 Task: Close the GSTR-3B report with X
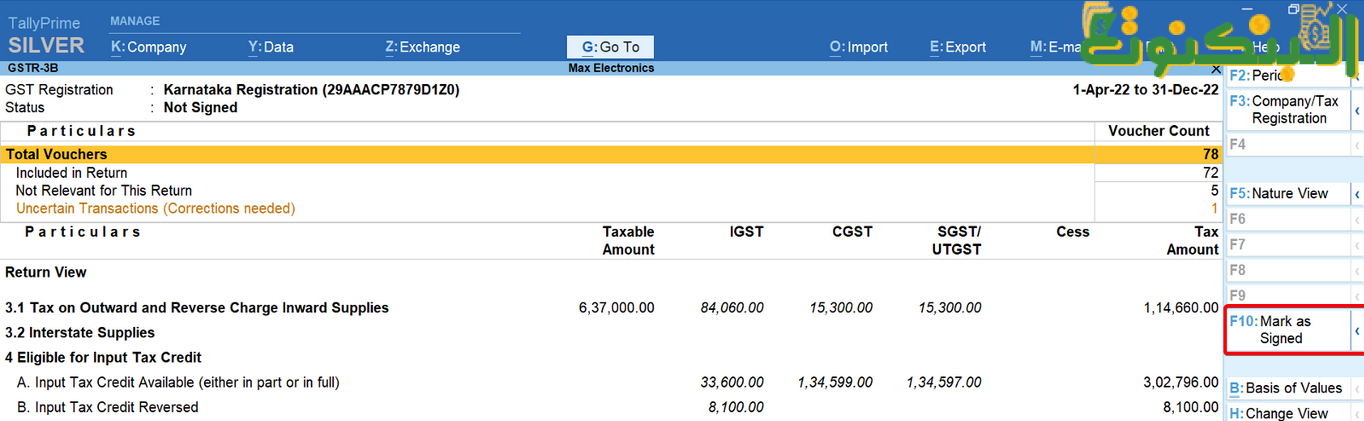click(x=1215, y=69)
